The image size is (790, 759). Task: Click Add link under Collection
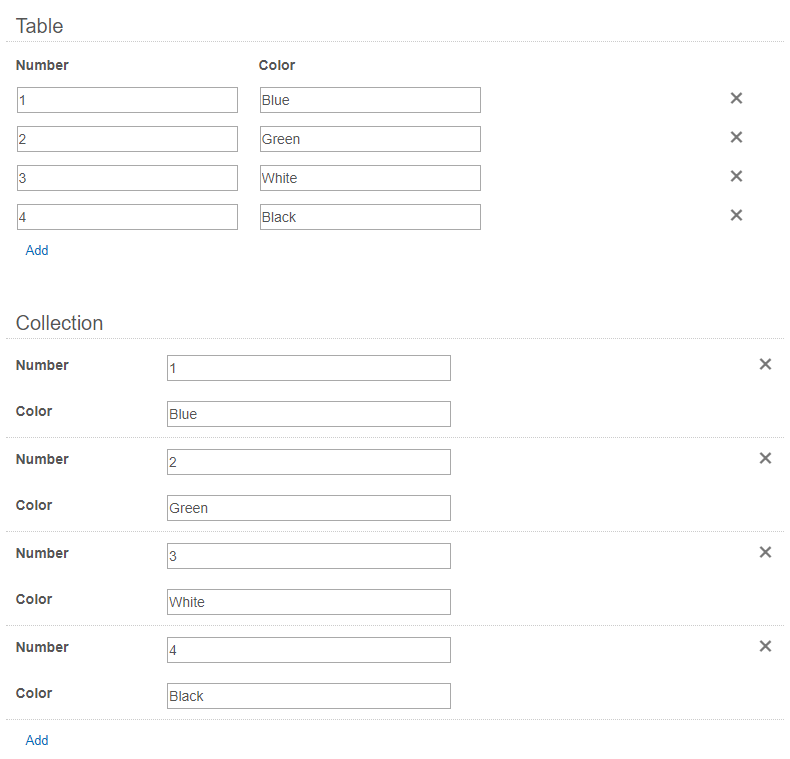37,740
